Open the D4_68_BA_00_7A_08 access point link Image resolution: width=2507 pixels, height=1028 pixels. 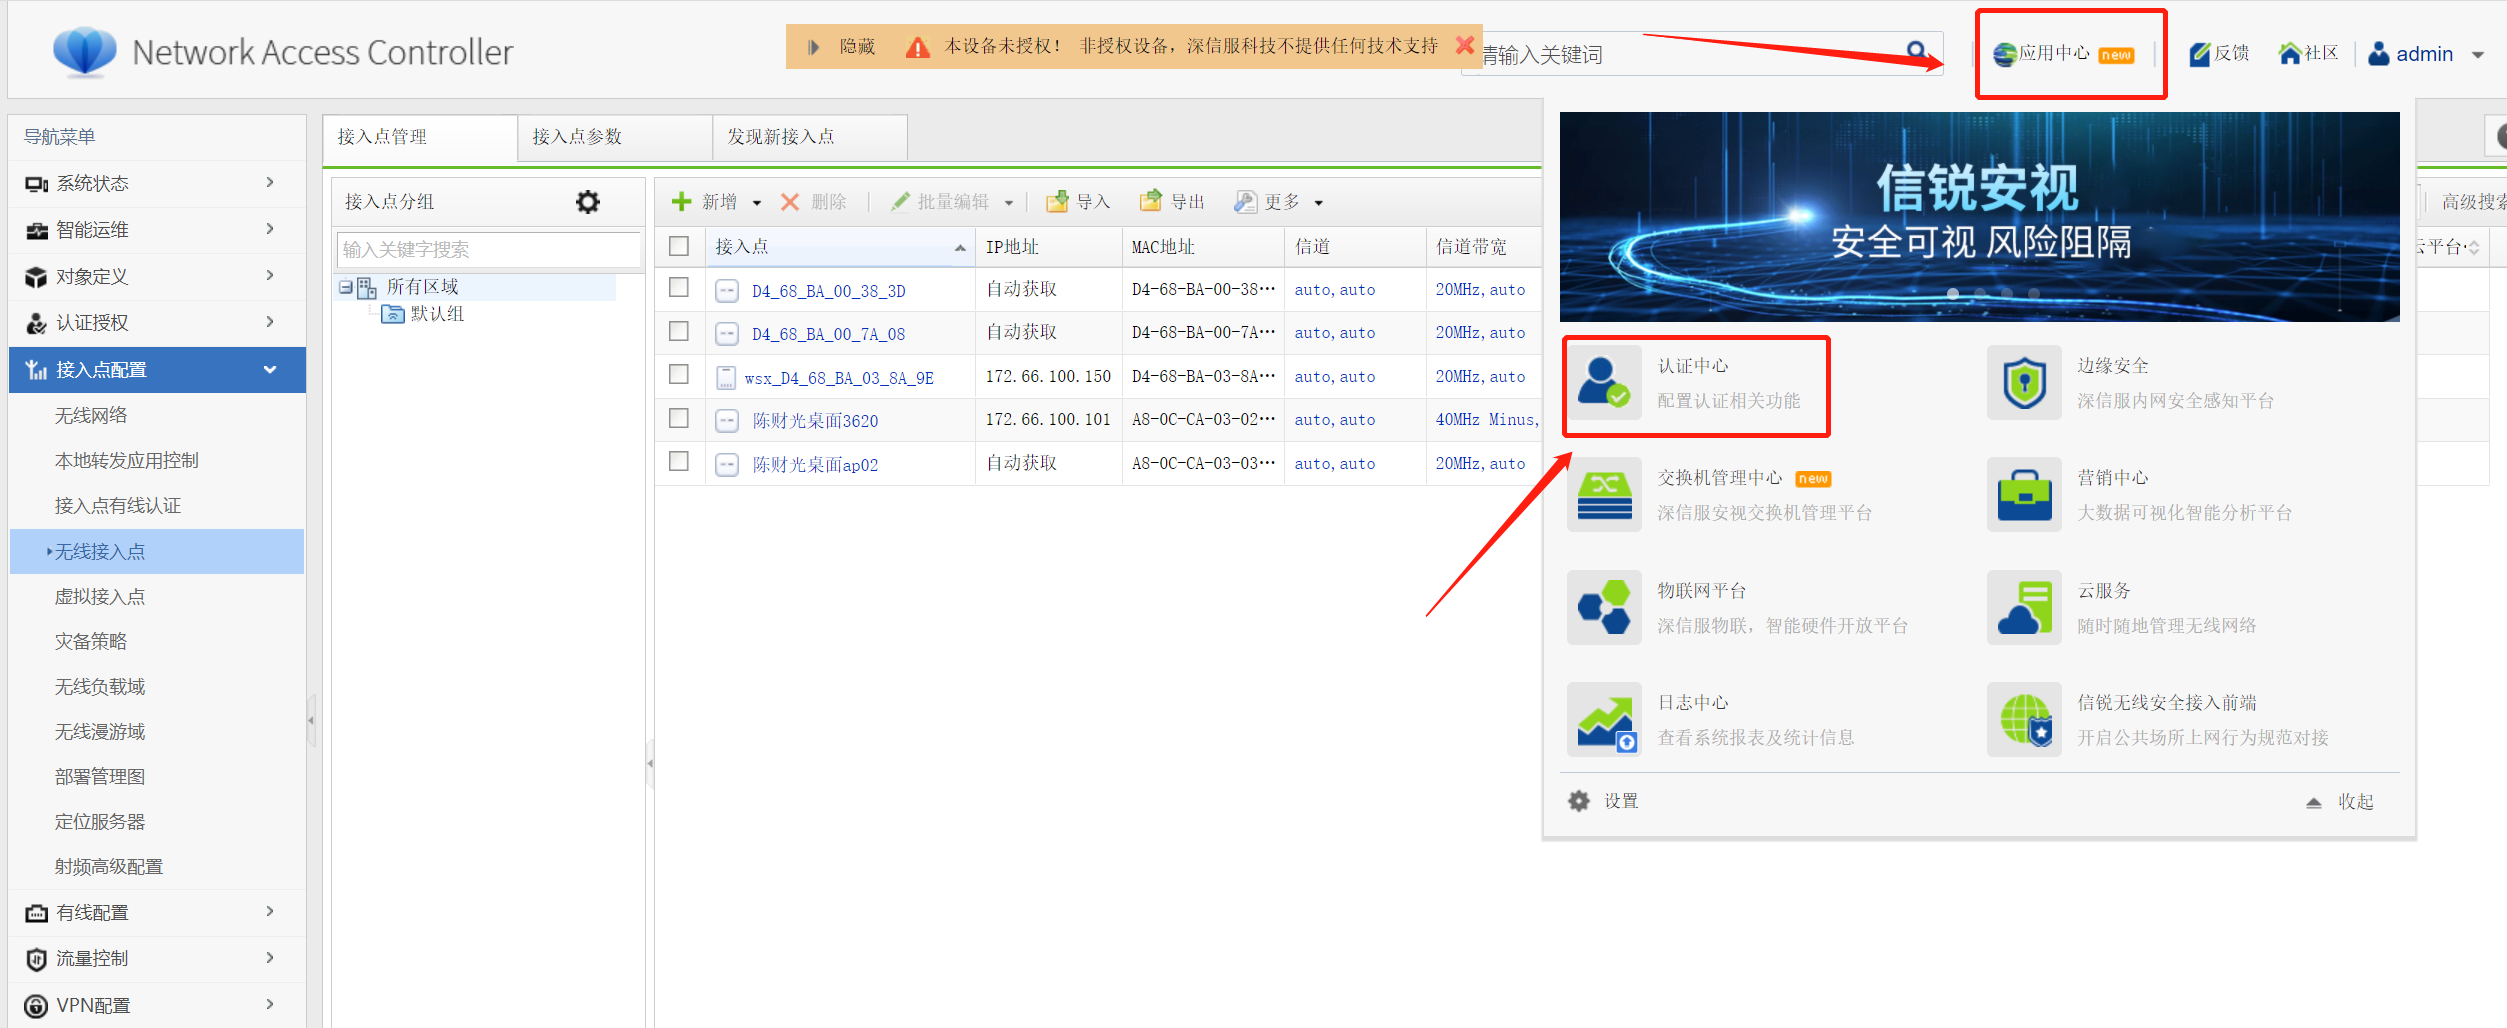(828, 334)
